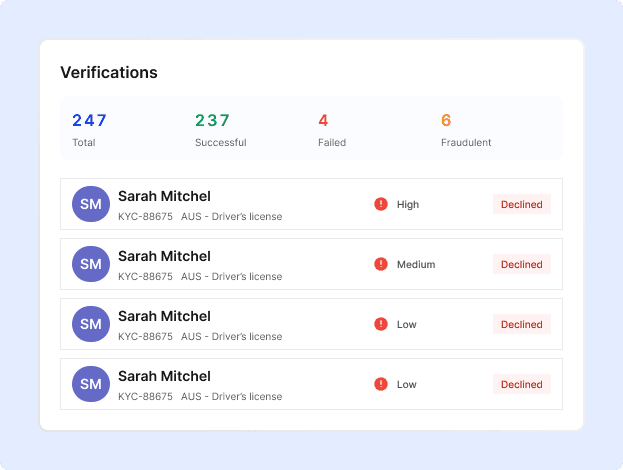
Task: Select the Successful 237 stat
Action: tap(221, 130)
